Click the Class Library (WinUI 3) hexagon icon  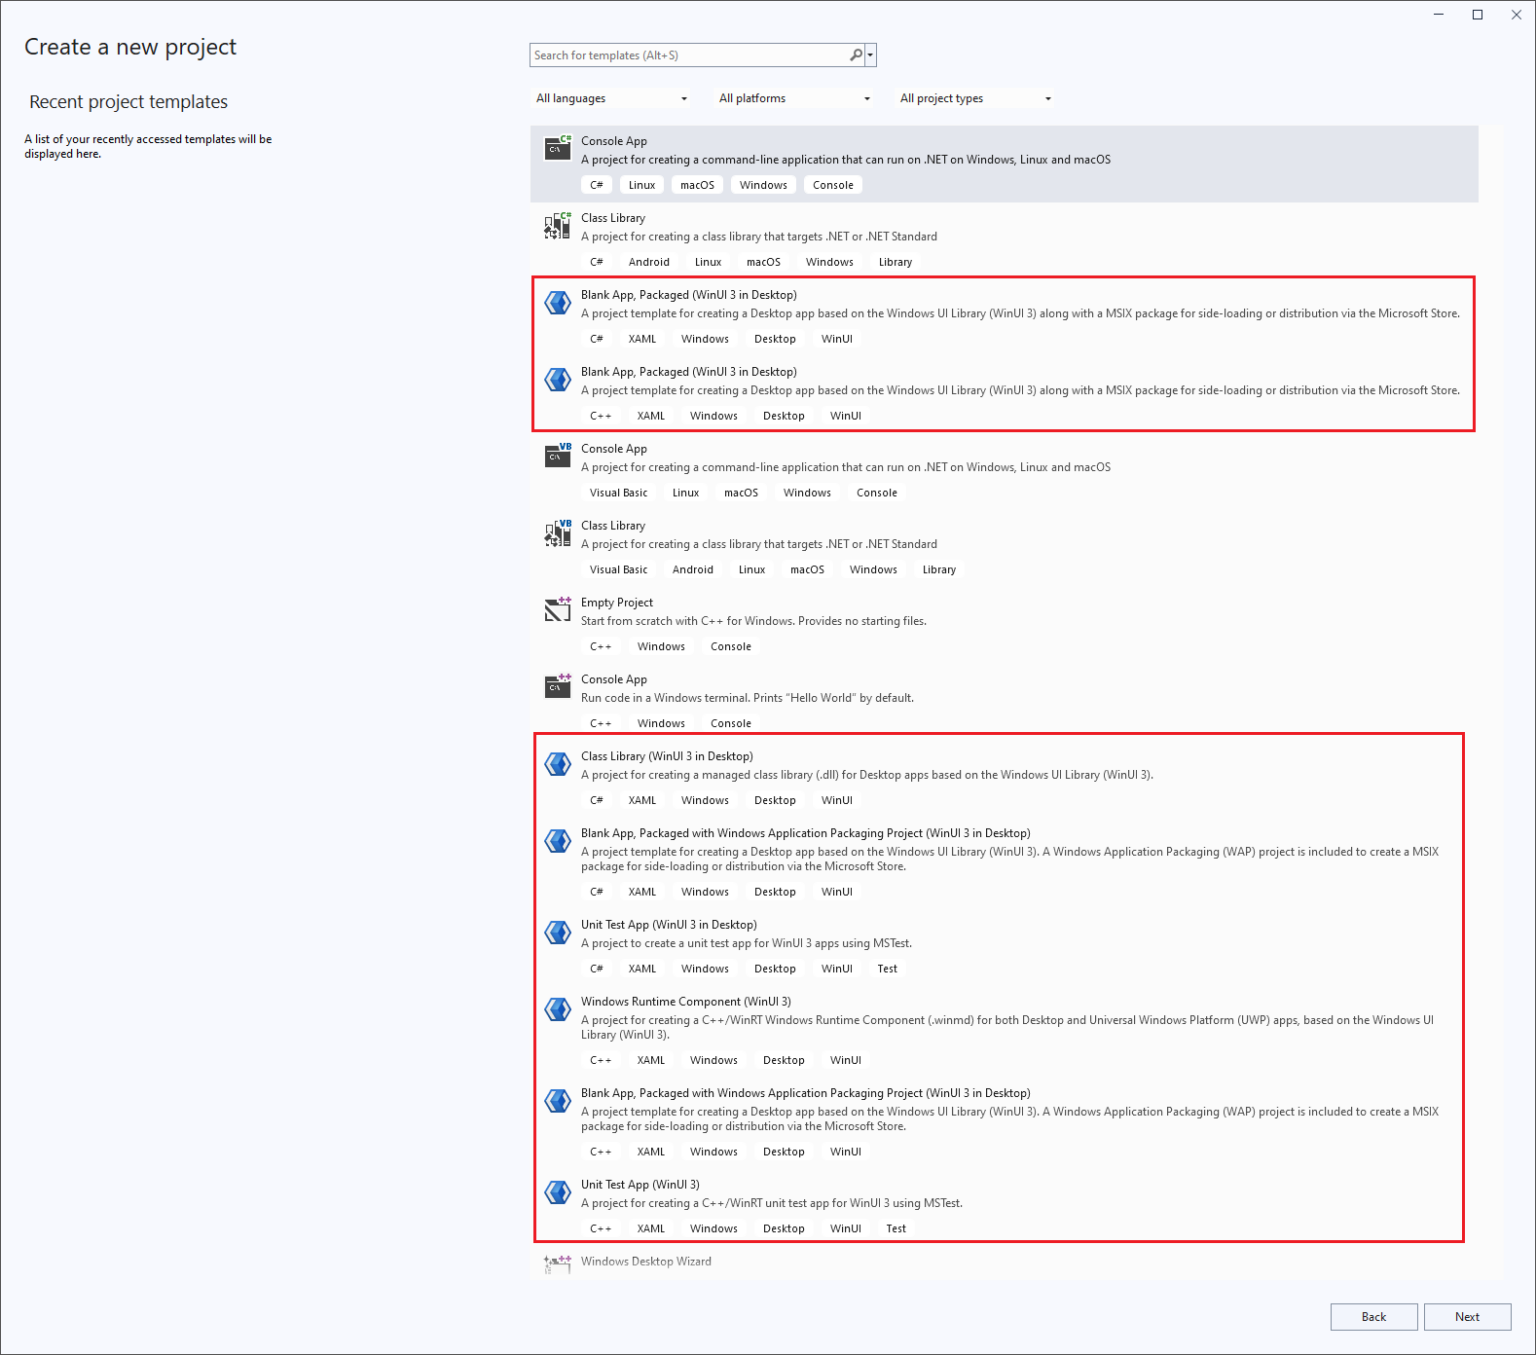(557, 763)
